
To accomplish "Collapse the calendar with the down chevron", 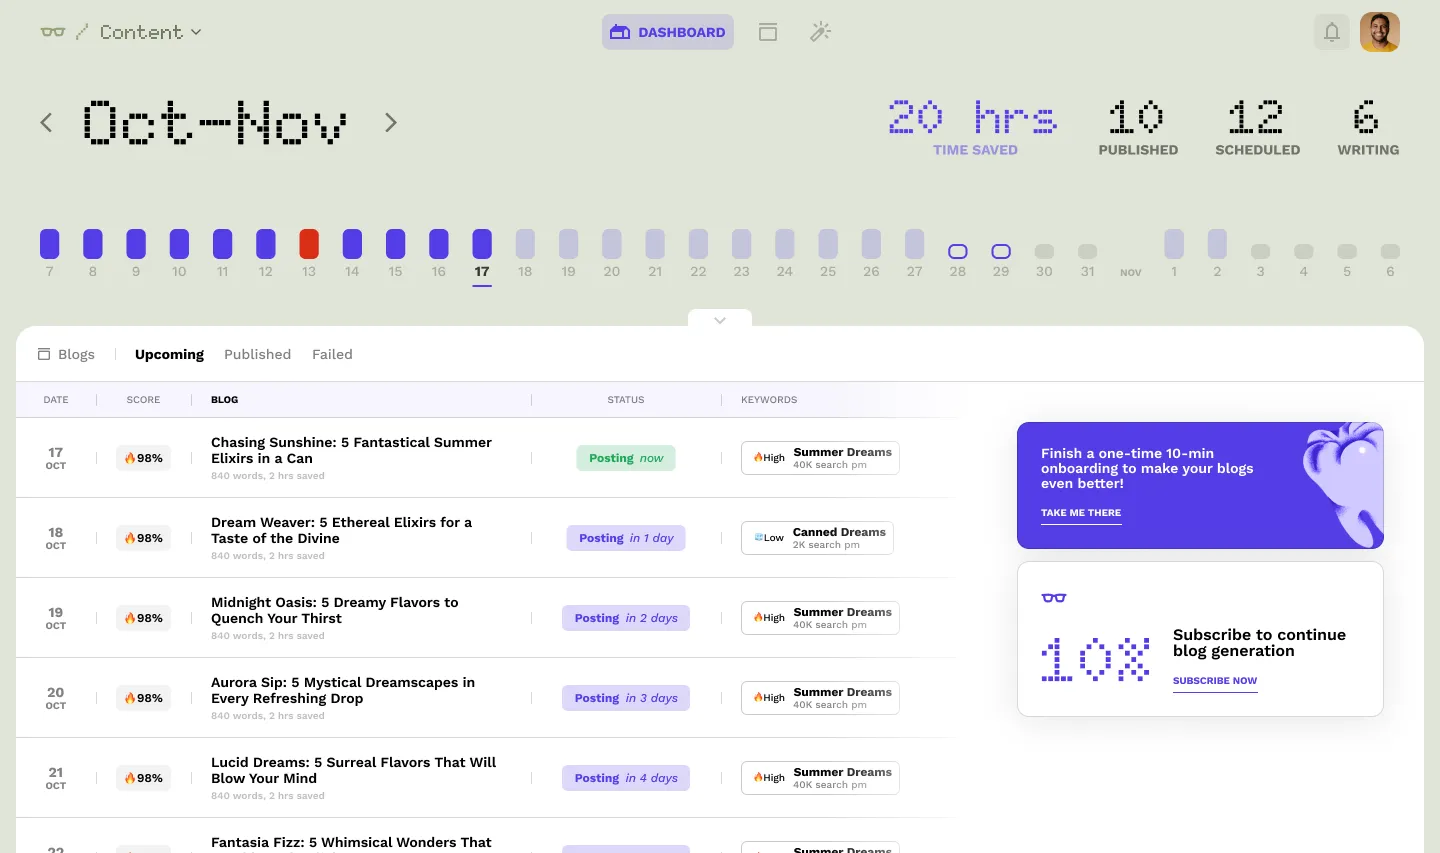I will pos(720,320).
